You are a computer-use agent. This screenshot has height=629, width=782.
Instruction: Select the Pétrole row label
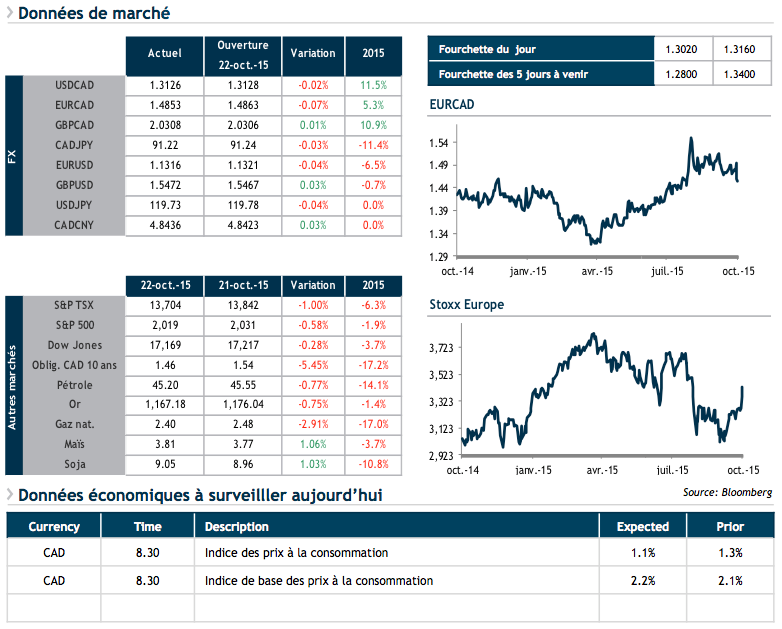point(74,385)
